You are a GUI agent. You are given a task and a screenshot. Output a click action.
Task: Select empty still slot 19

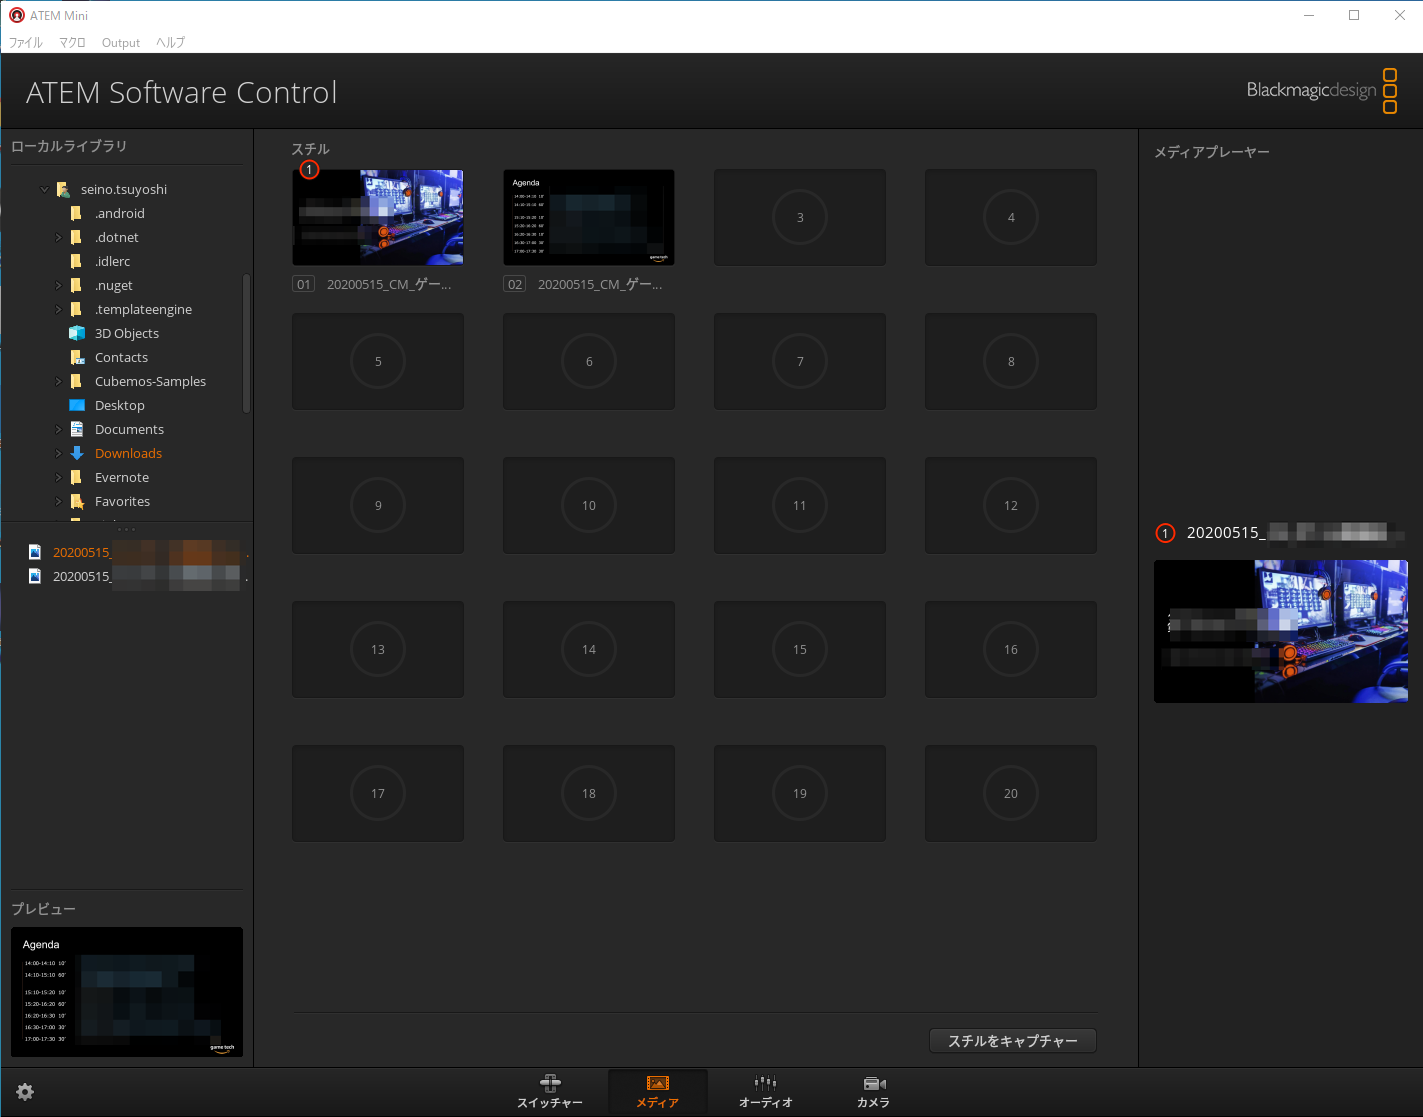(800, 793)
